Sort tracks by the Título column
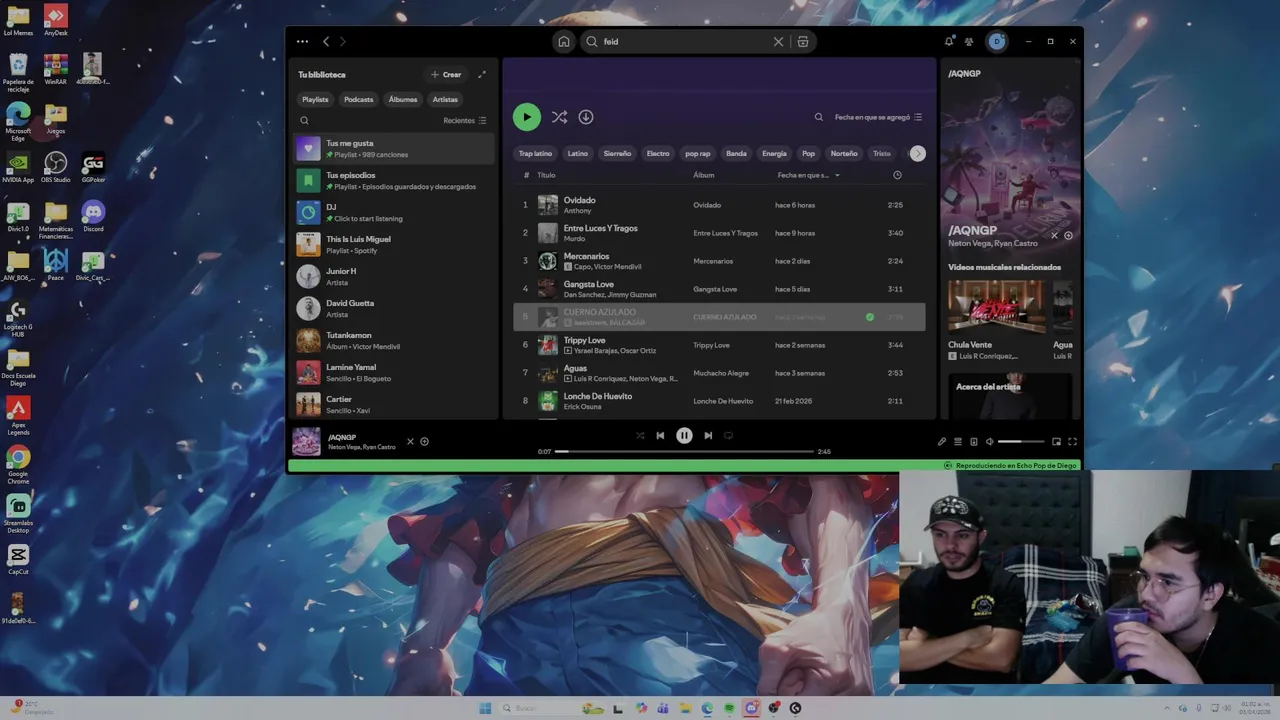Image resolution: width=1280 pixels, height=720 pixels. click(x=546, y=175)
